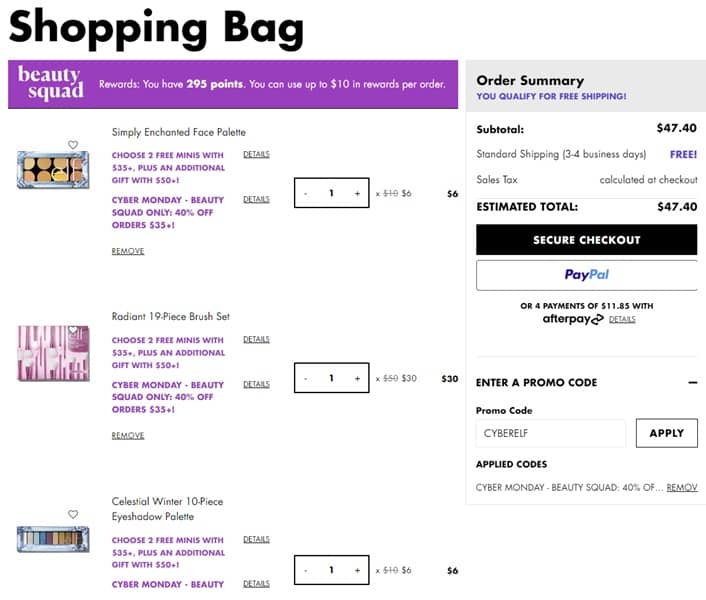
Task: Click the Promo Code input field
Action: 550,433
